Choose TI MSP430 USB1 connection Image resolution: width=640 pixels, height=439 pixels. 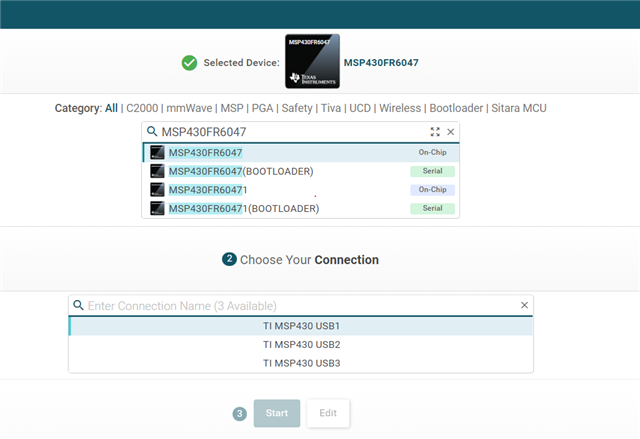coord(301,326)
